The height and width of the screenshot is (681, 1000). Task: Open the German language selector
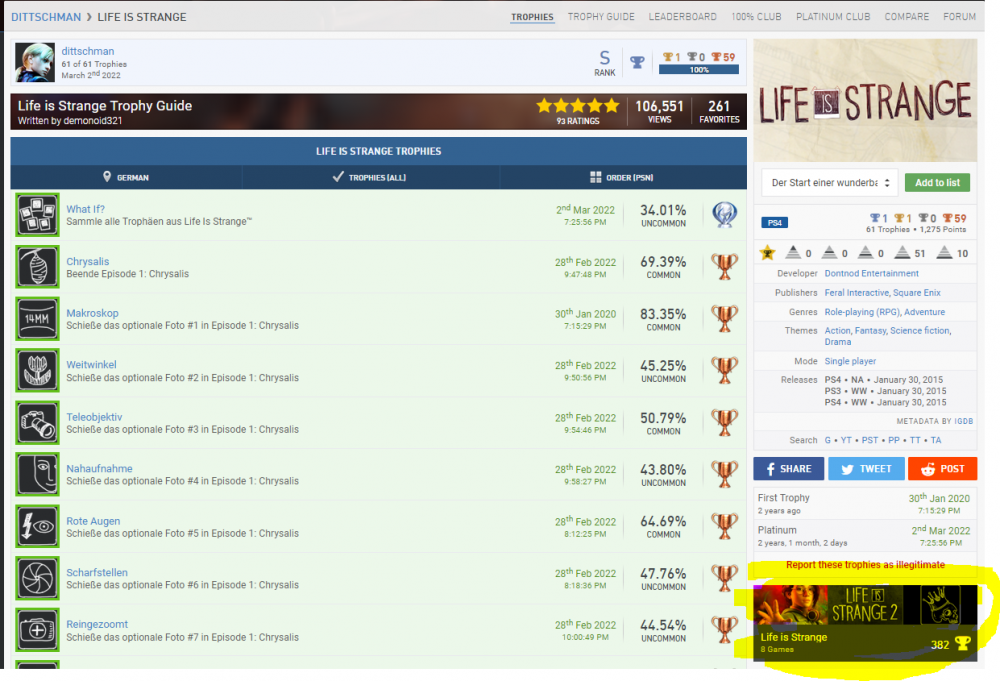point(126,177)
